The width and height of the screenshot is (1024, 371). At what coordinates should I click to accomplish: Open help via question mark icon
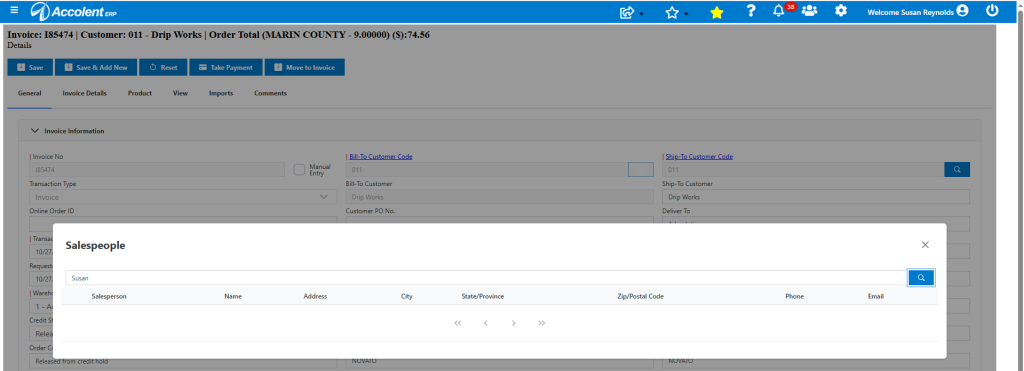pyautogui.click(x=751, y=11)
